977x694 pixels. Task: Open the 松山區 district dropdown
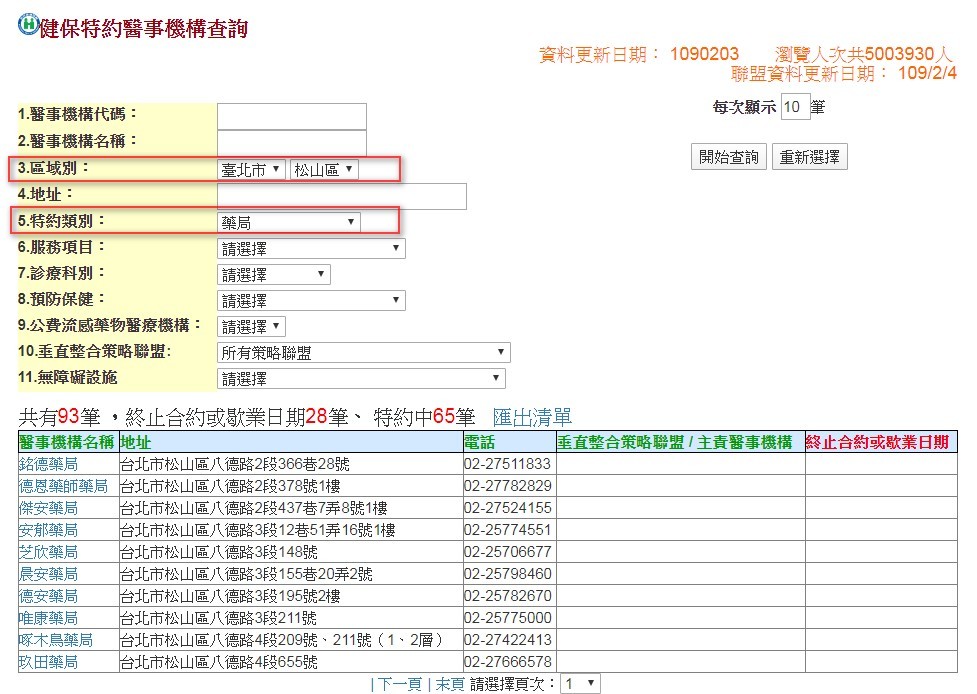(x=323, y=170)
